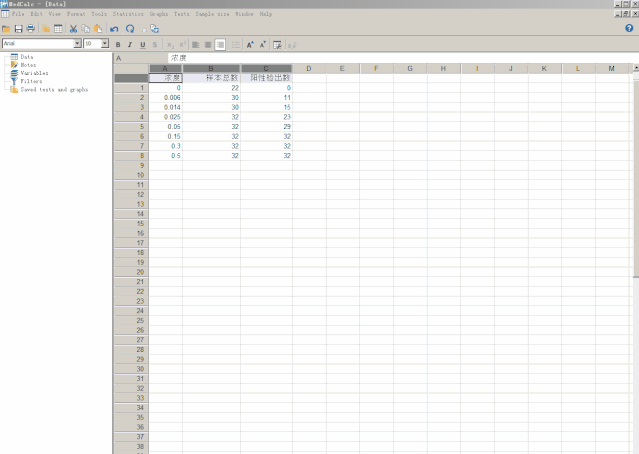
Task: Click the Save icon in toolbar
Action: coord(19,29)
